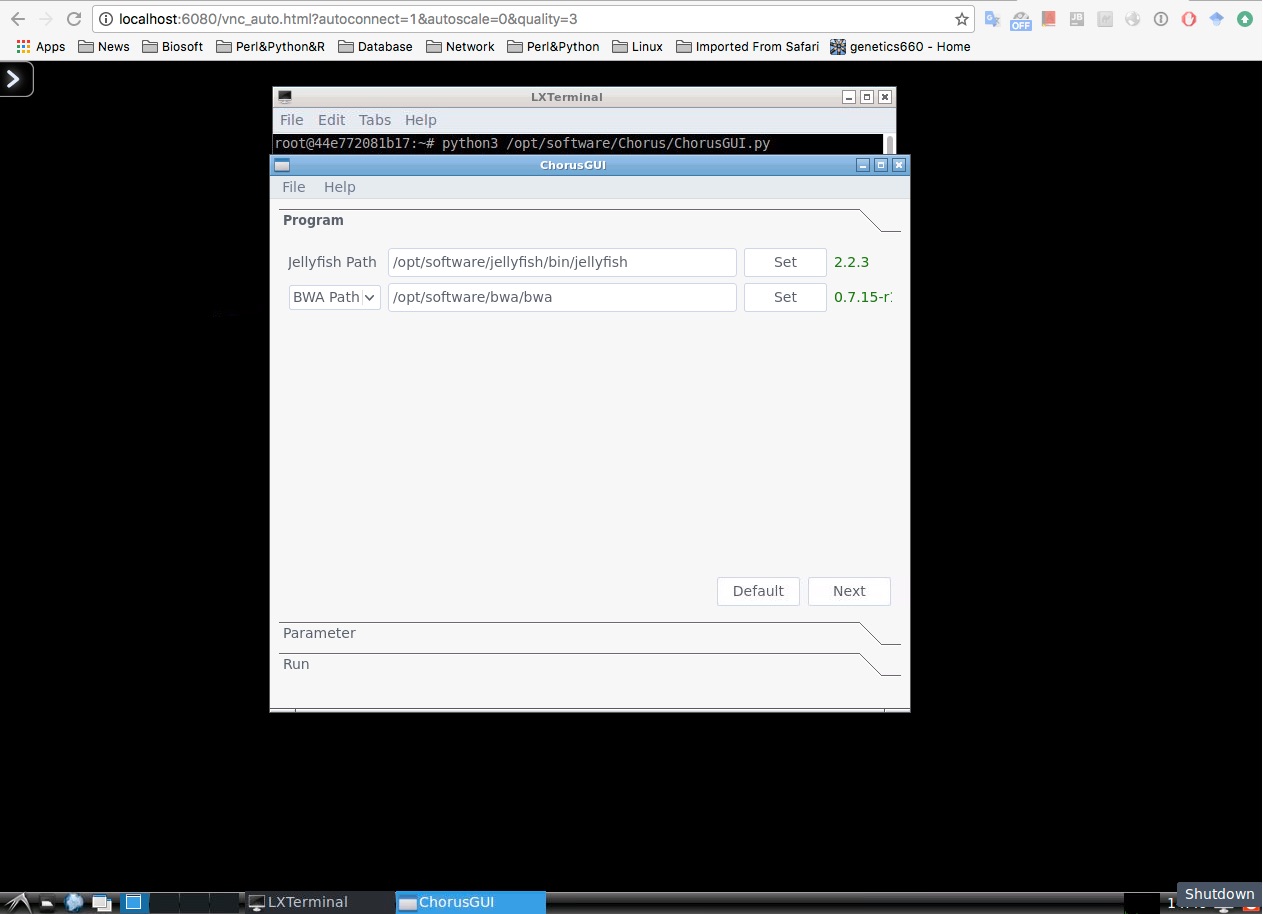Click the Jellyfish version text 2.2.3
This screenshot has height=914, width=1263.
tap(851, 262)
